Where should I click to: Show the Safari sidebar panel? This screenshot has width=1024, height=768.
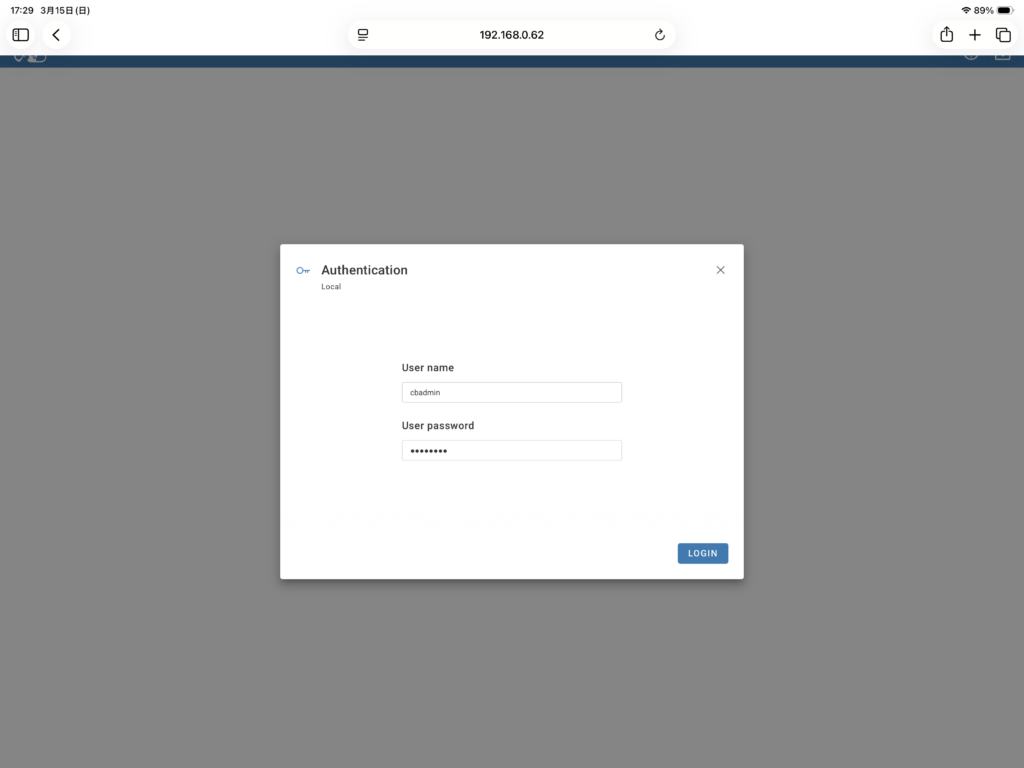point(21,35)
